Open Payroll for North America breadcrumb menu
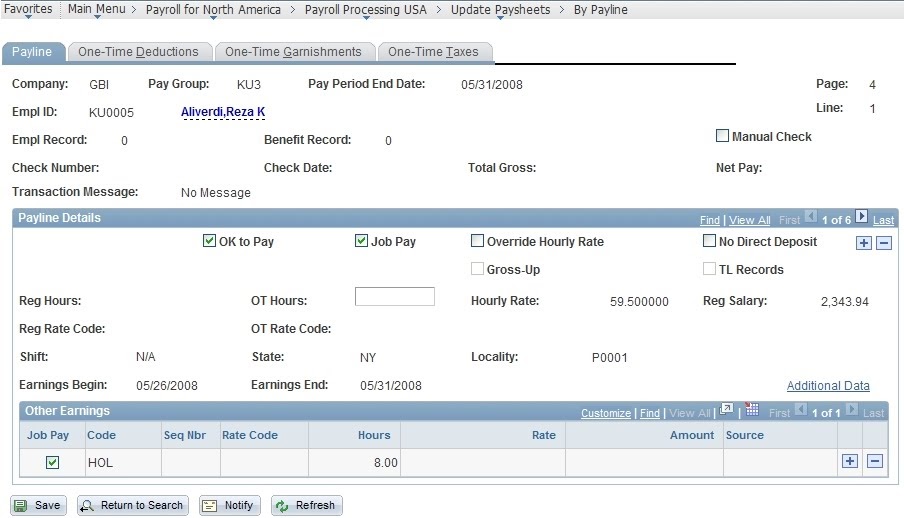This screenshot has width=904, height=518. [213, 10]
